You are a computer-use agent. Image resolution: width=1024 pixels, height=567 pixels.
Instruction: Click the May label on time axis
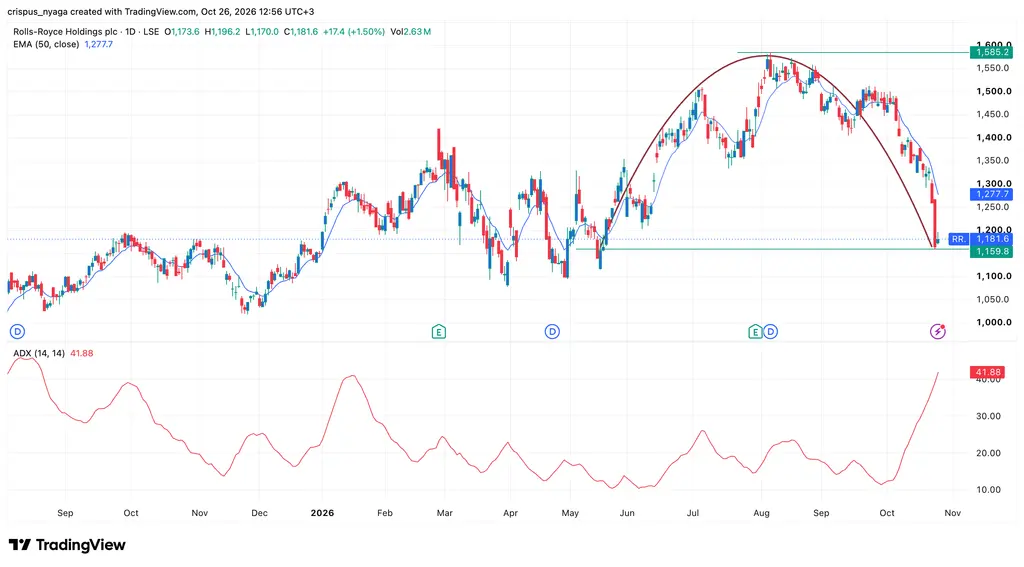point(570,513)
